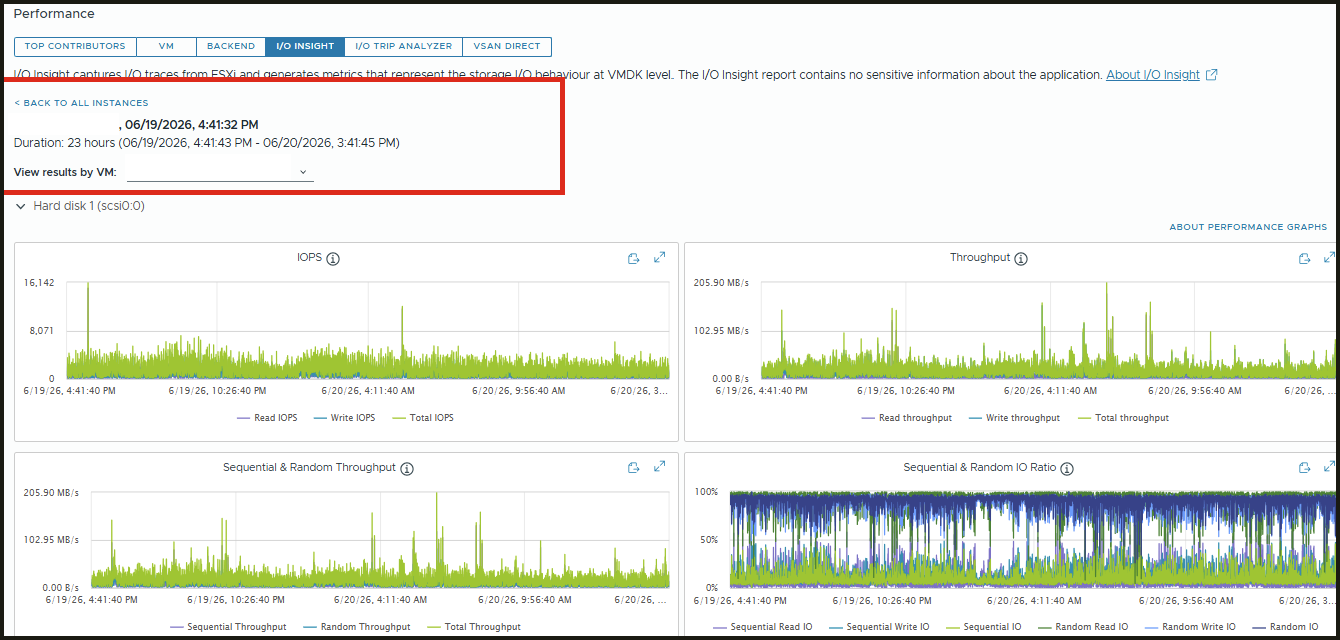Toggle the Total IOPS legend series
This screenshot has height=640, width=1340.
(x=423, y=418)
